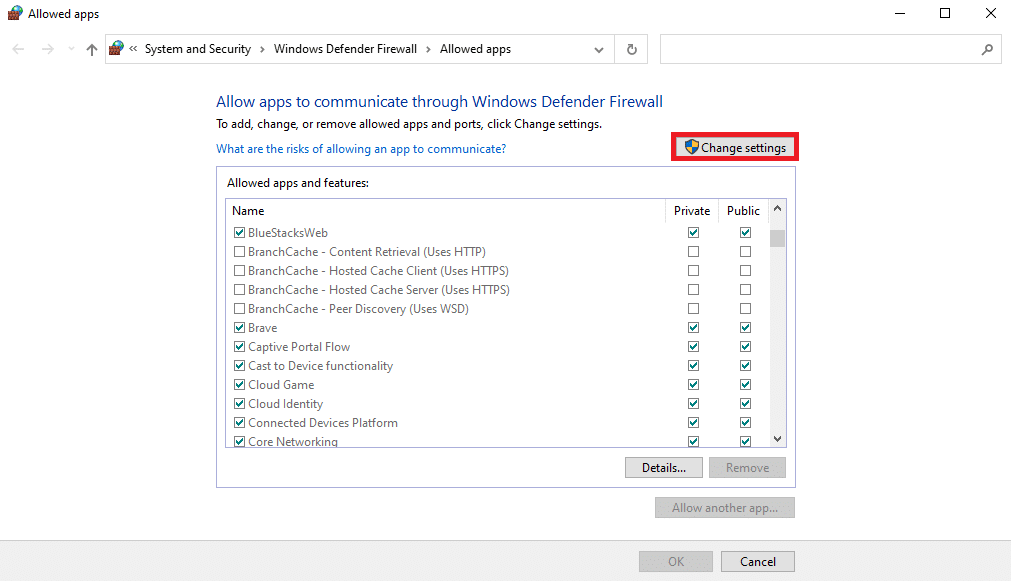Enable BranchCache Content Retrieval checkbox
This screenshot has width=1011, height=581.
(239, 251)
